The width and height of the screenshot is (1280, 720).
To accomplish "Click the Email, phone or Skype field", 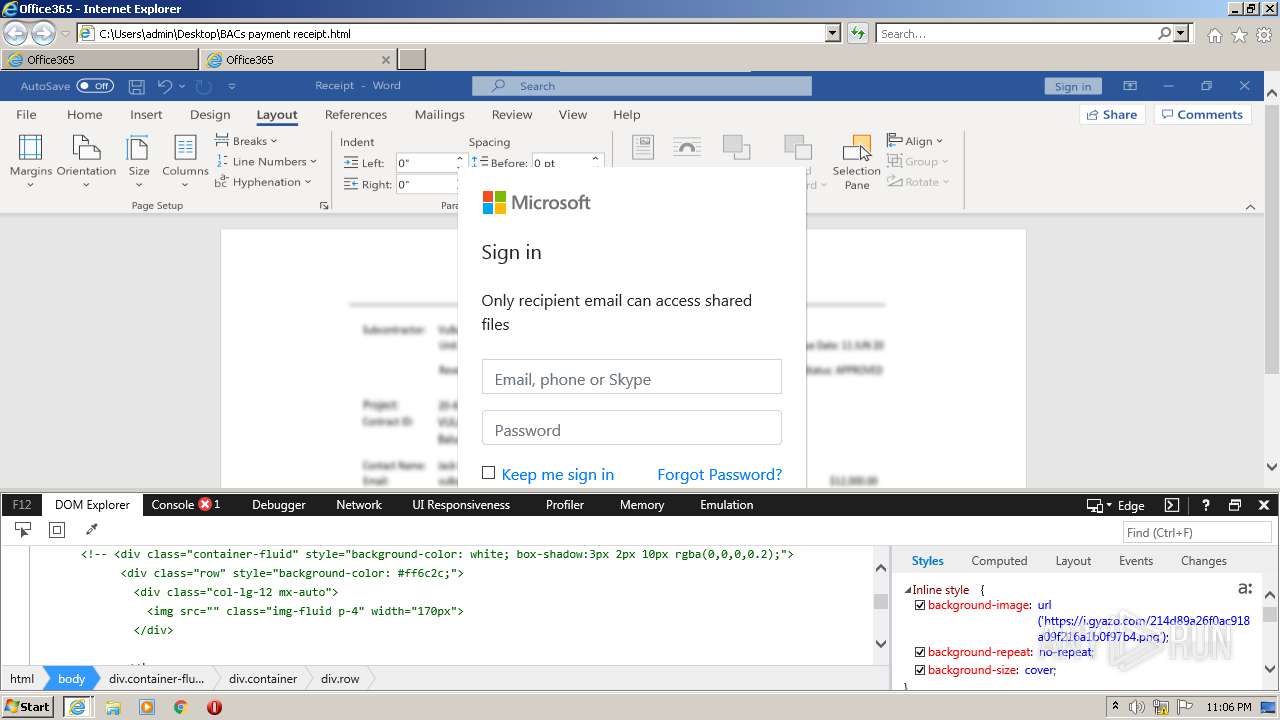I will pyautogui.click(x=632, y=377).
